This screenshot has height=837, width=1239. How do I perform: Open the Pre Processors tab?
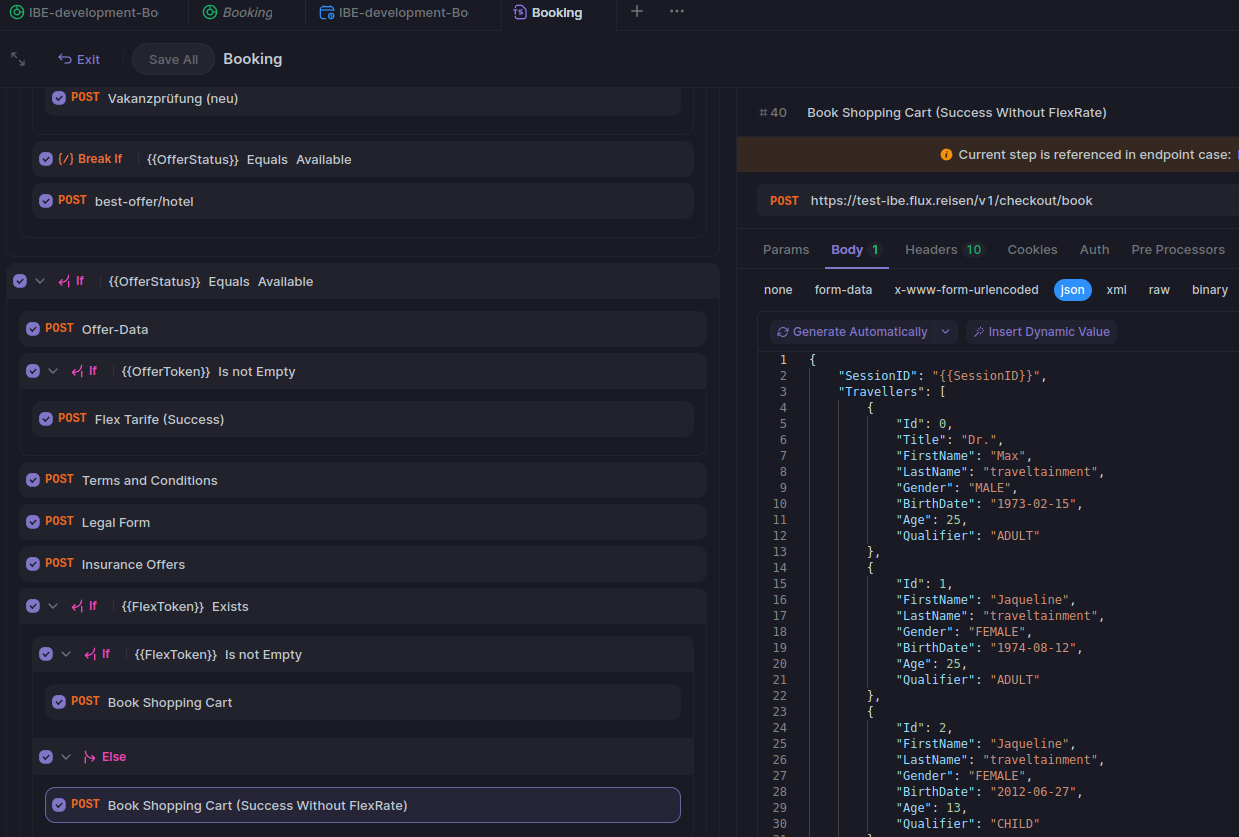(x=1178, y=250)
